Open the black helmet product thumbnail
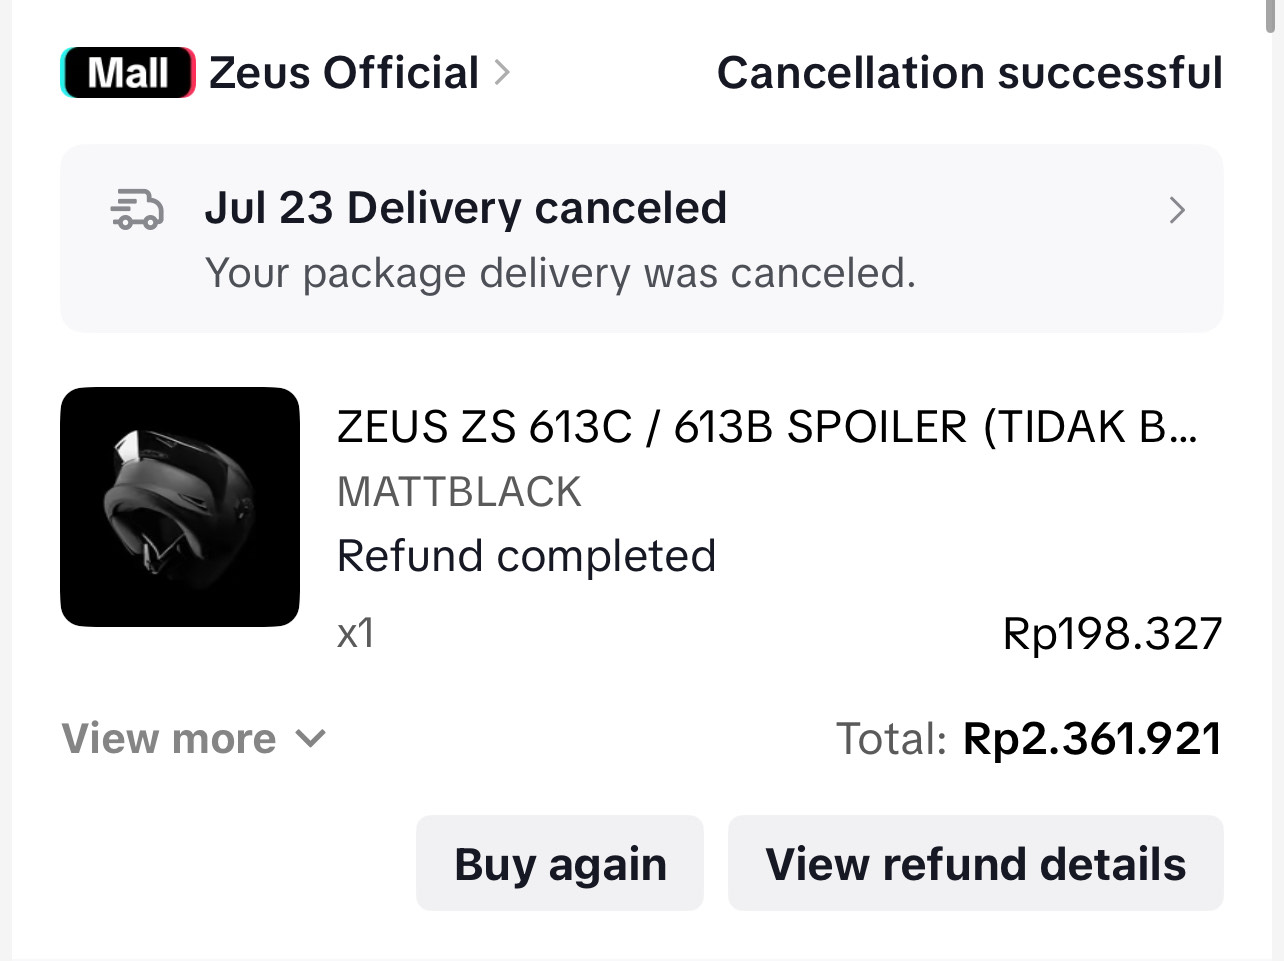This screenshot has height=961, width=1284. tap(180, 507)
